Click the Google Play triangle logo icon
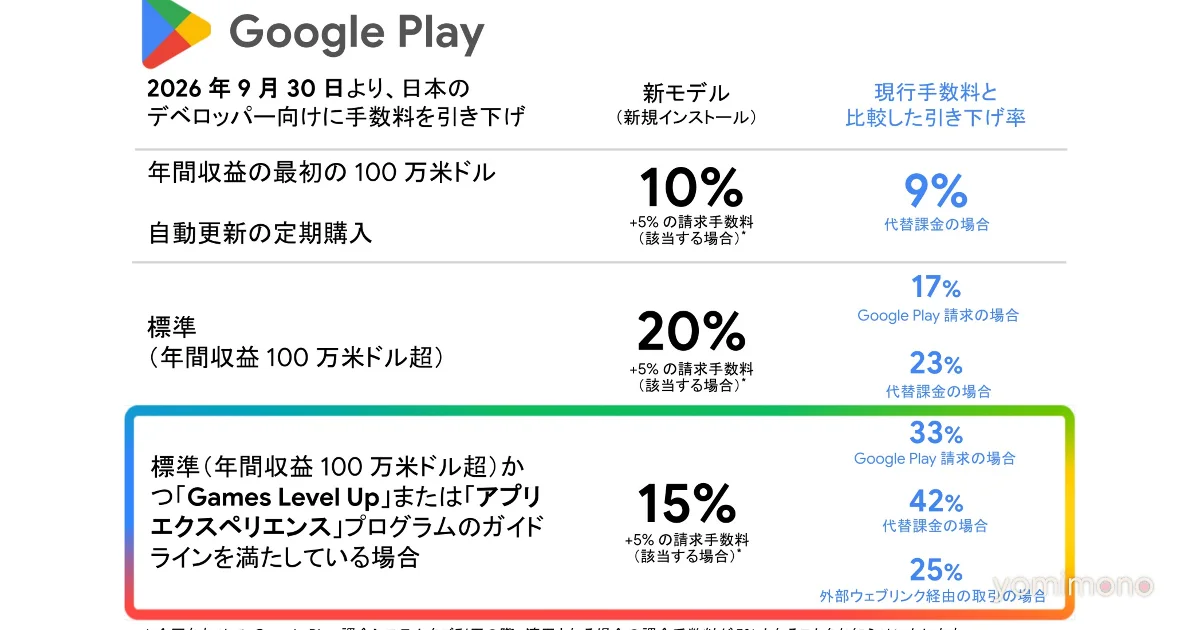The image size is (1200, 630). point(175,32)
